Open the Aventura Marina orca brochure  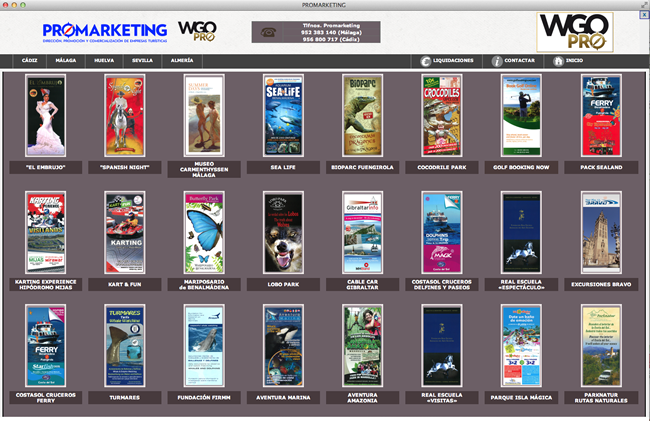283,345
